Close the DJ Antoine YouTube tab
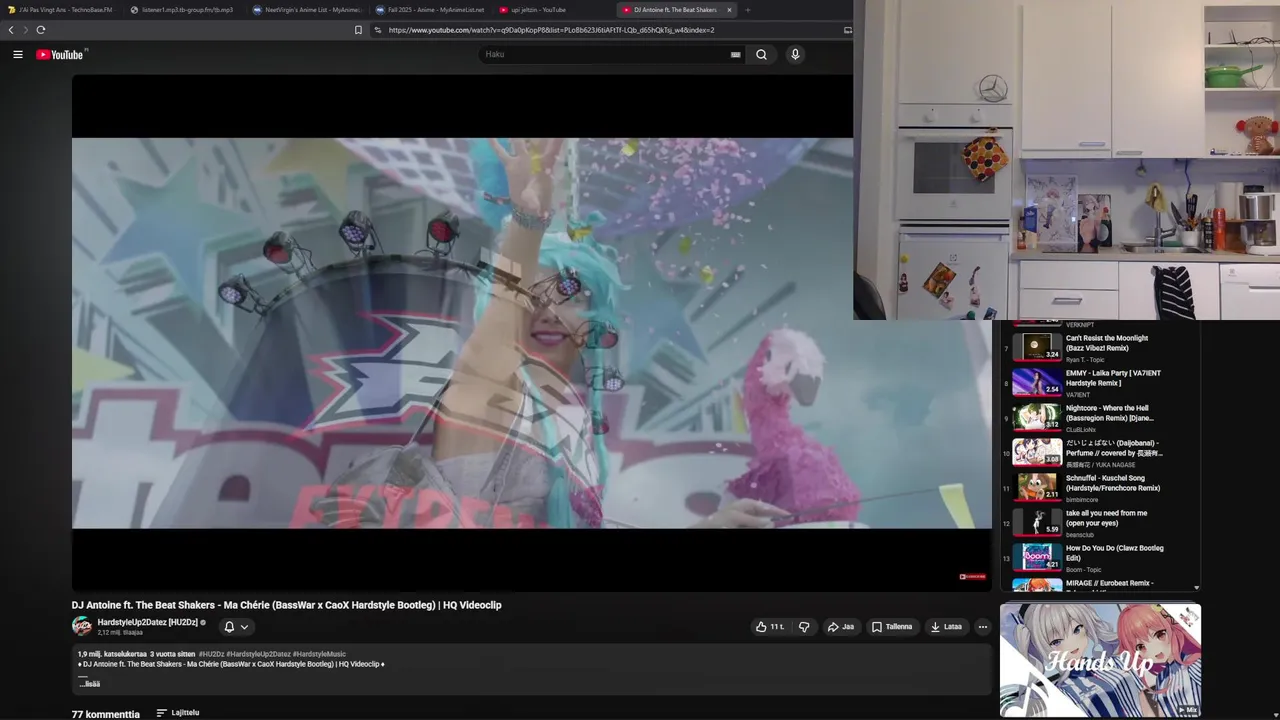This screenshot has width=1280, height=720. point(729,10)
